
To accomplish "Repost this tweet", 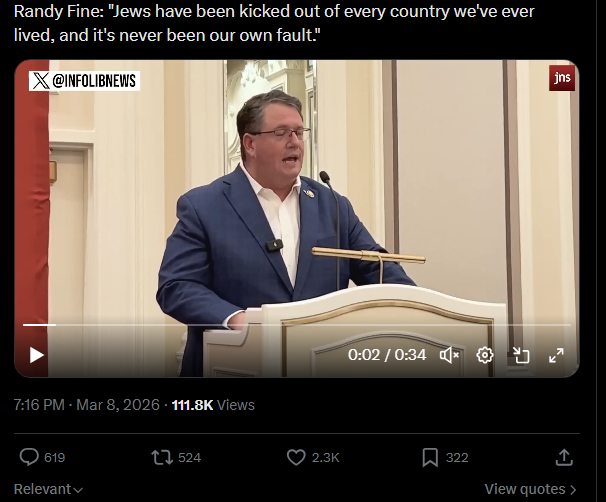I will (x=162, y=458).
